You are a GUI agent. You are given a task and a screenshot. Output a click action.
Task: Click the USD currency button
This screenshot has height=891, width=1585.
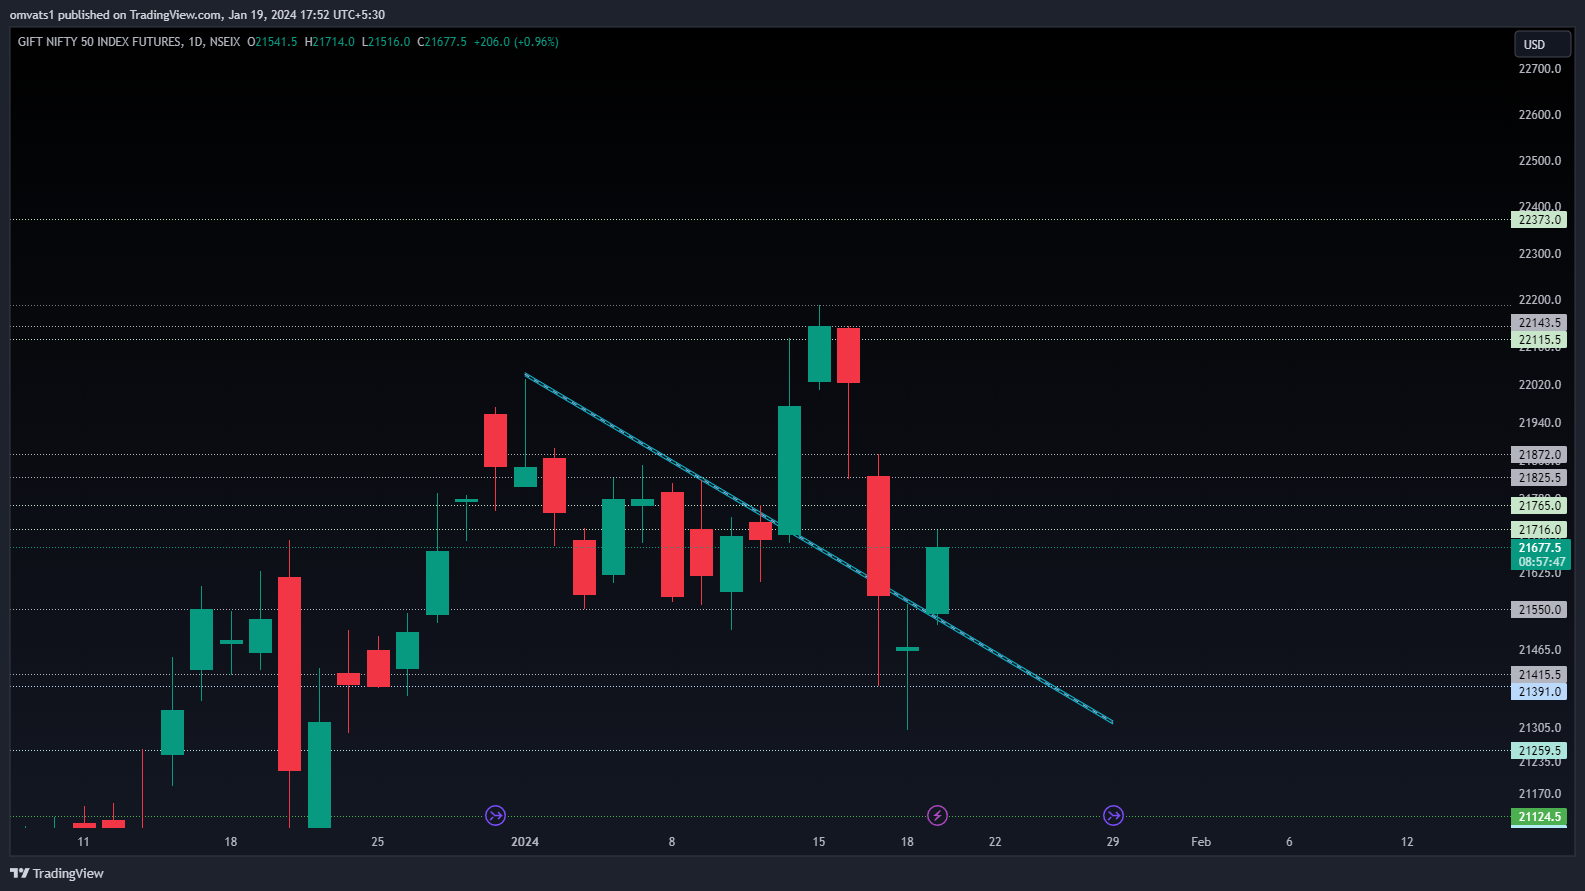tap(1541, 45)
